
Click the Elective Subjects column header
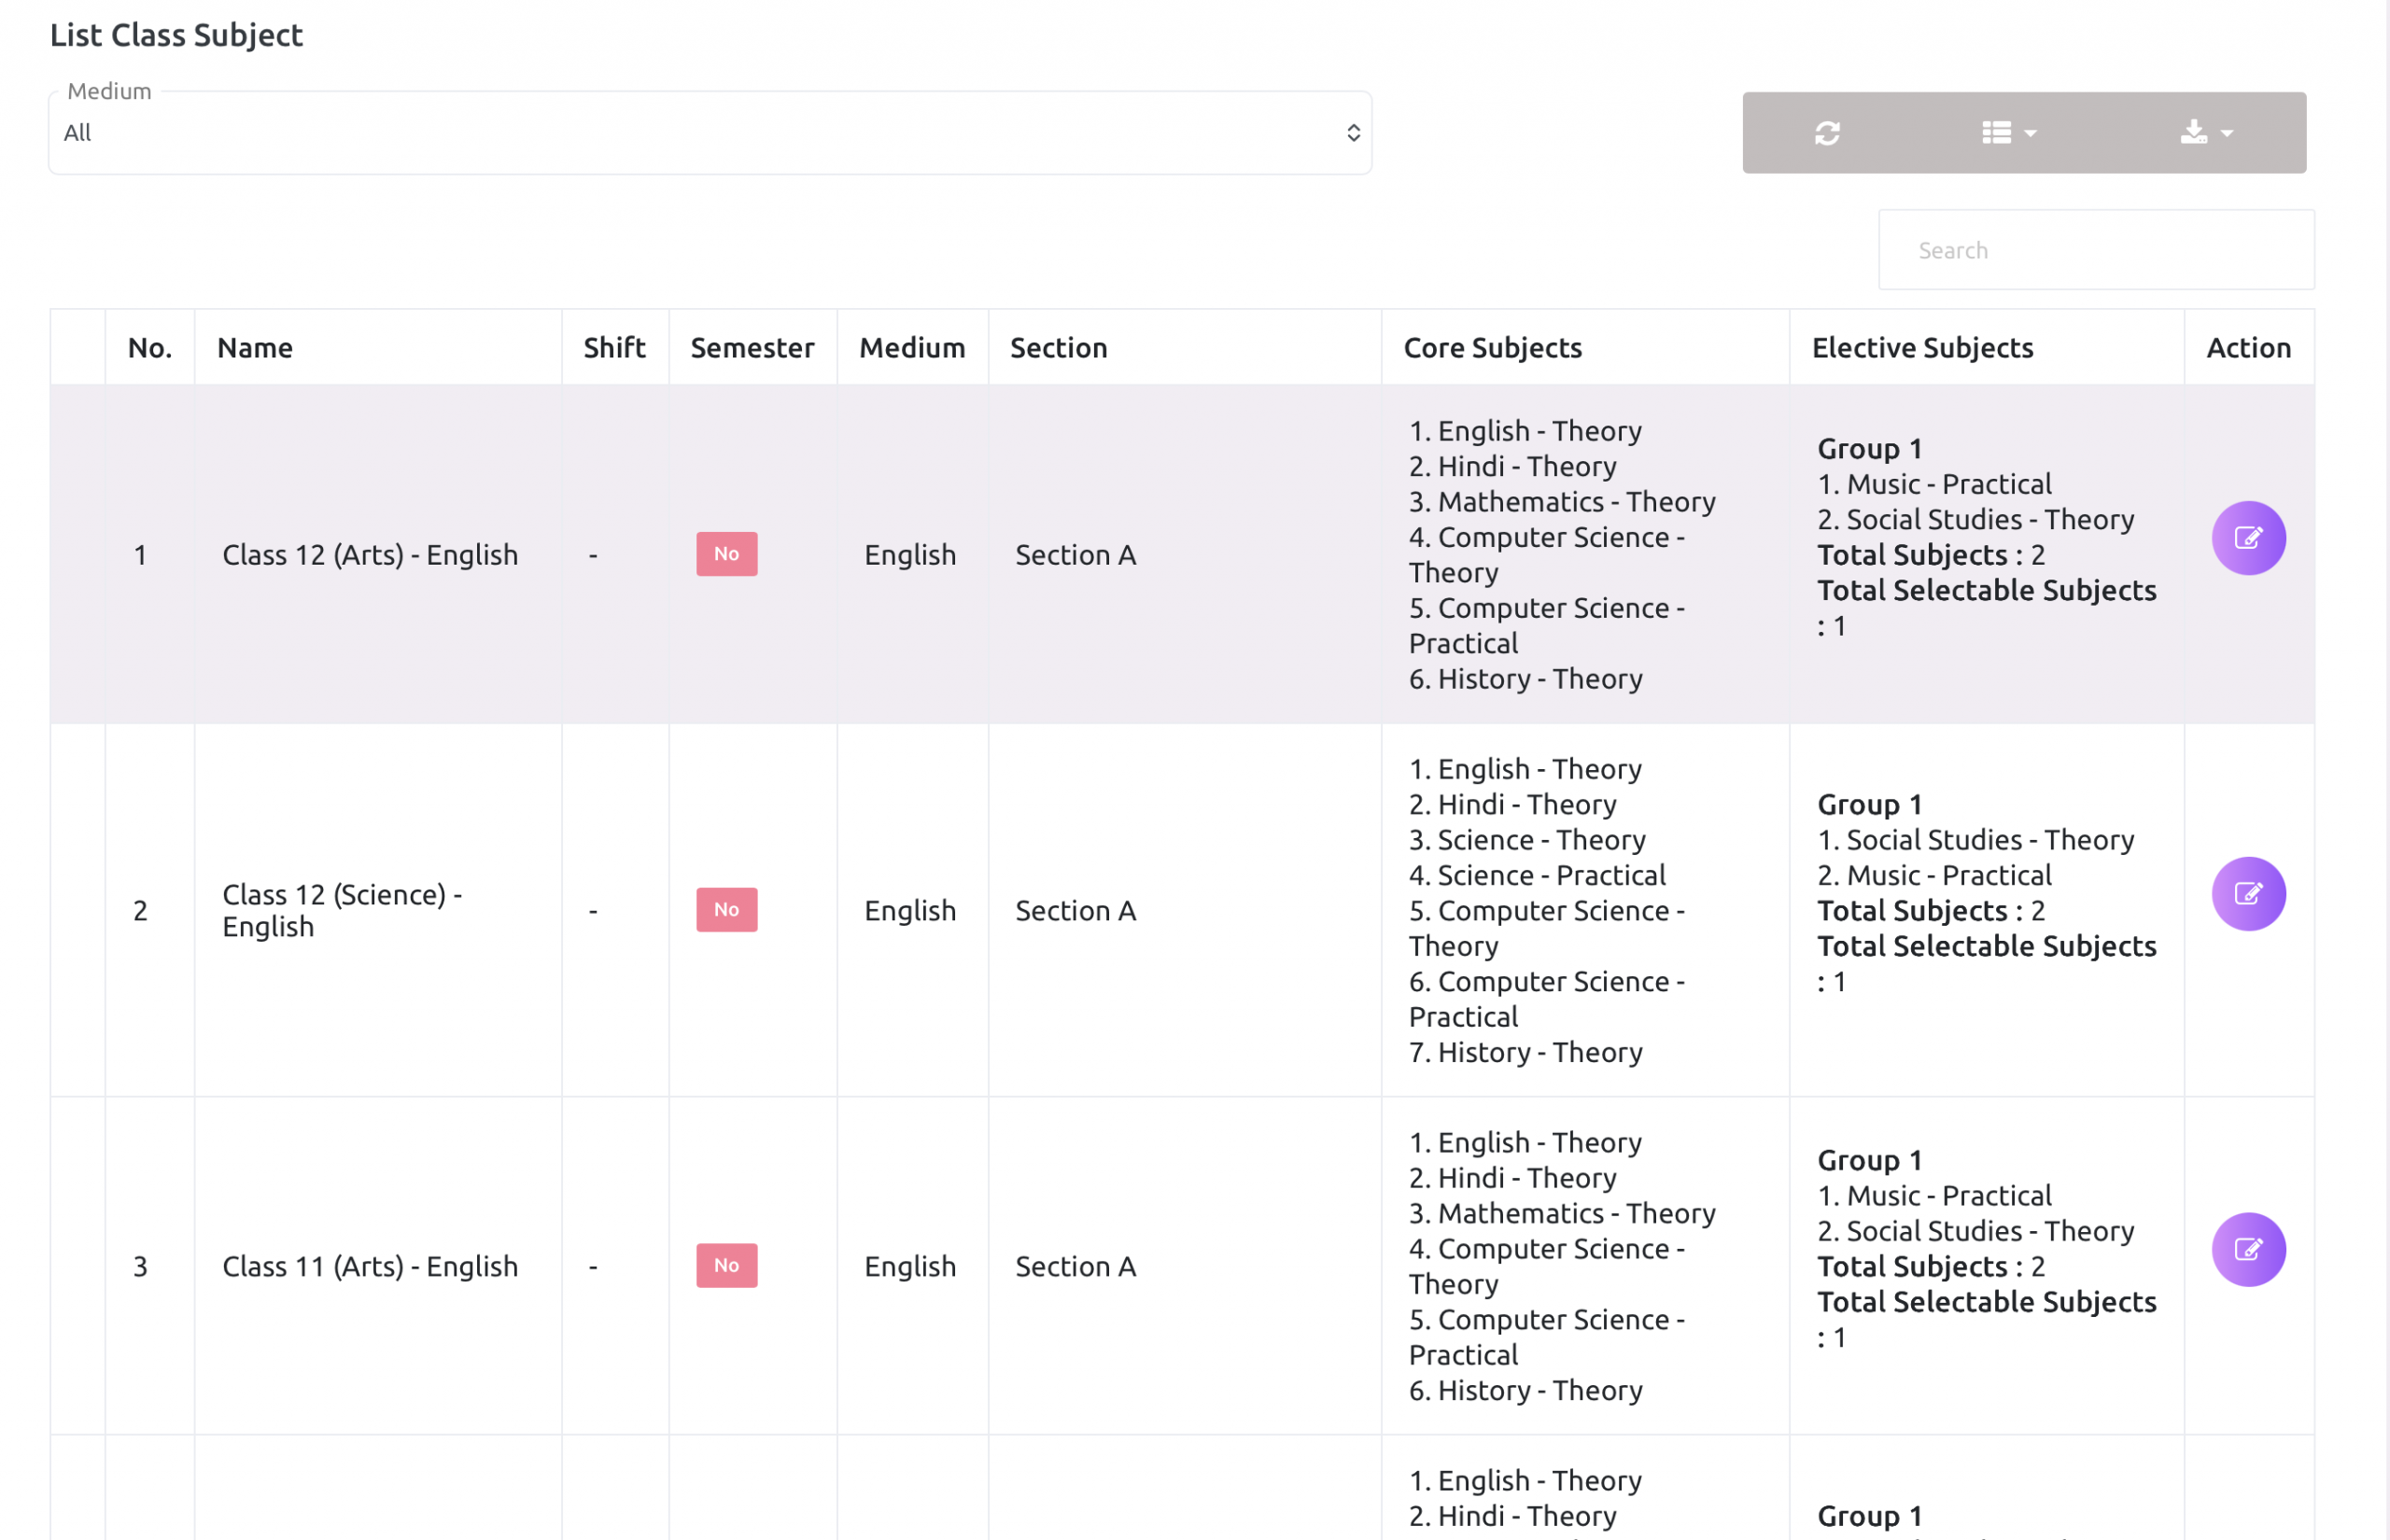(1922, 348)
